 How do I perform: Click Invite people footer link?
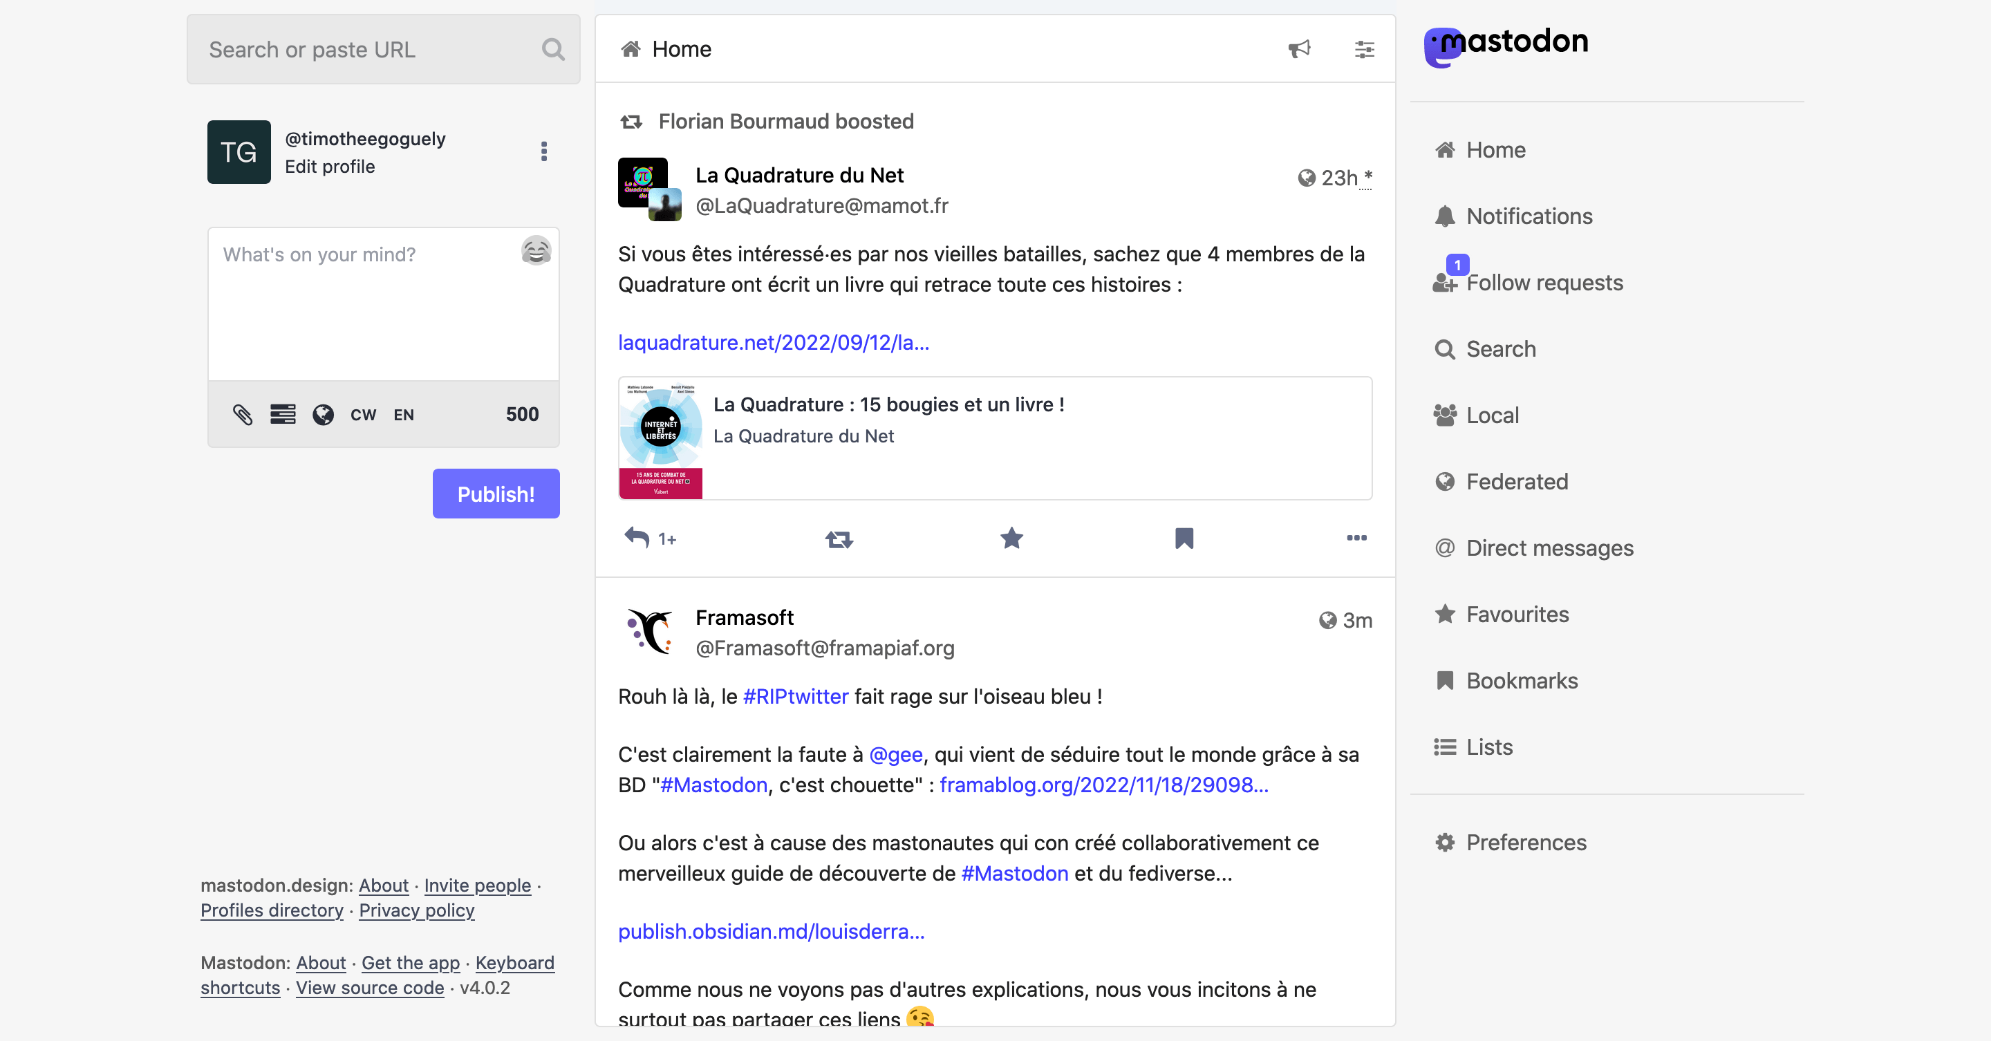(x=478, y=885)
